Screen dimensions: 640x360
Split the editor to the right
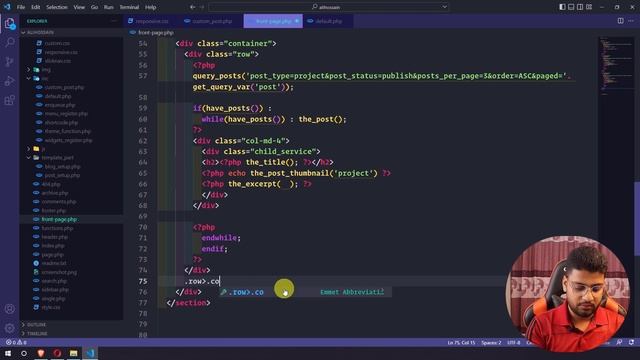(620, 21)
